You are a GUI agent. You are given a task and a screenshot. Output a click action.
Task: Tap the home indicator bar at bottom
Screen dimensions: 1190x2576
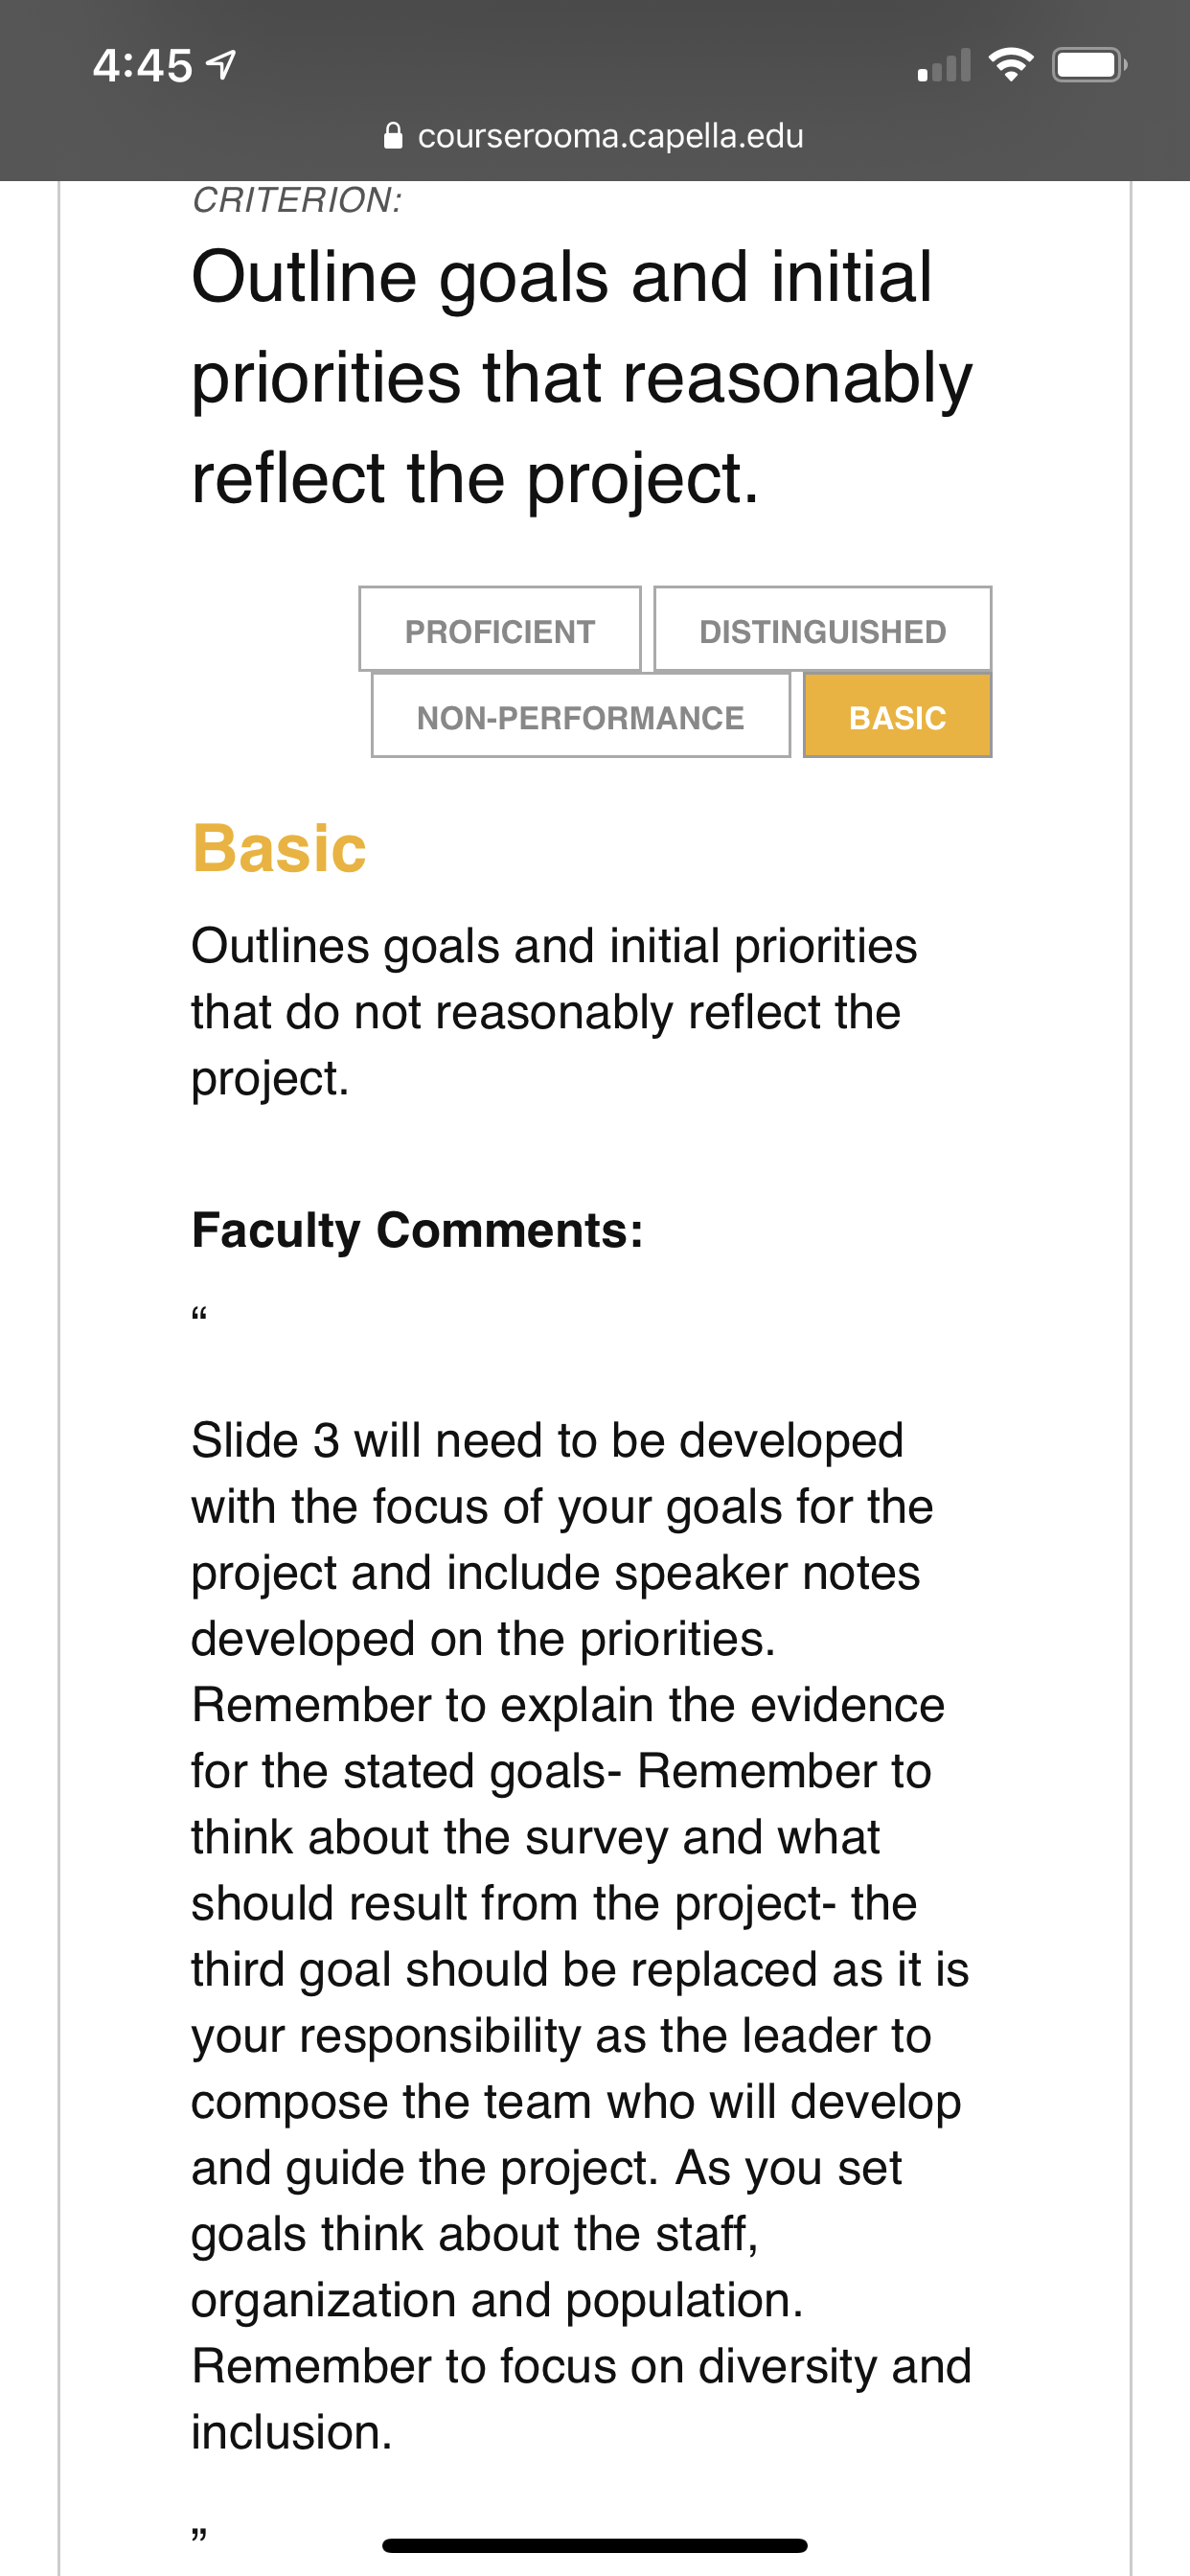click(594, 2545)
